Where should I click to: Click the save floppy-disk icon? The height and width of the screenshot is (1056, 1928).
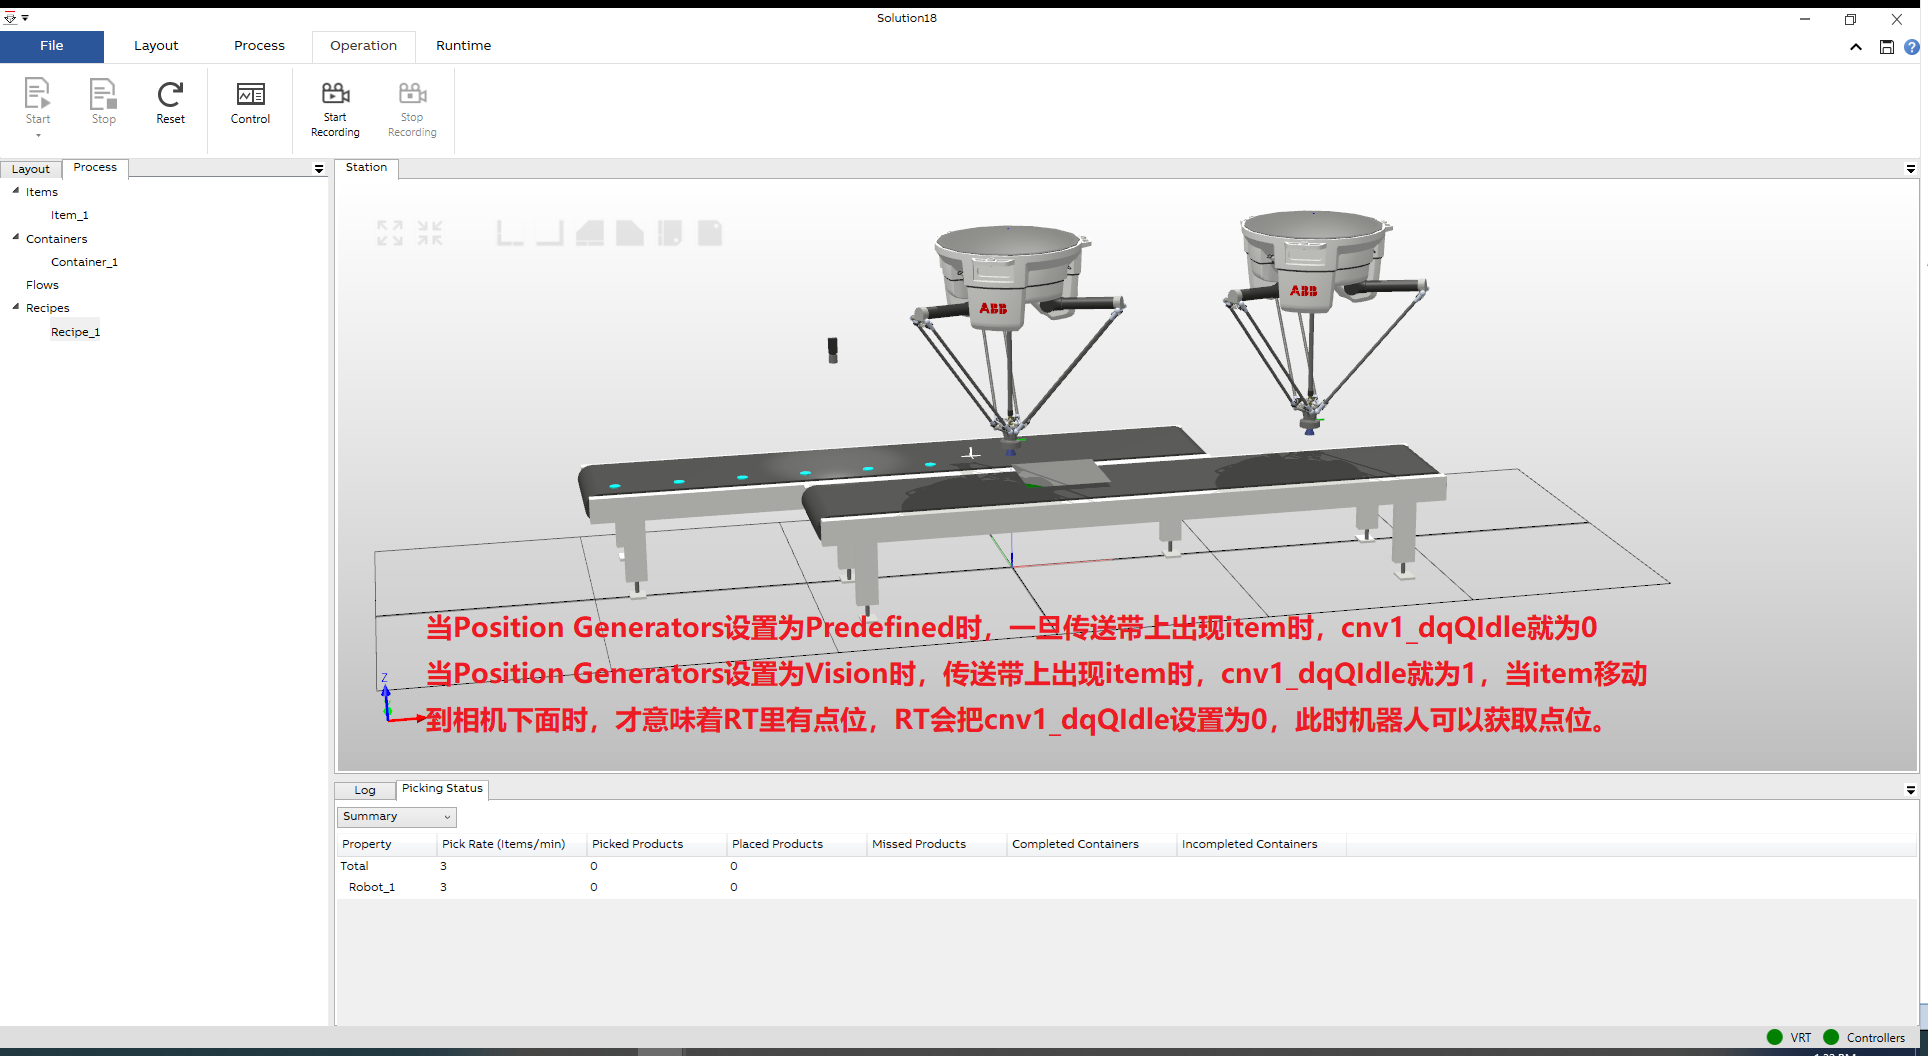(x=1887, y=47)
